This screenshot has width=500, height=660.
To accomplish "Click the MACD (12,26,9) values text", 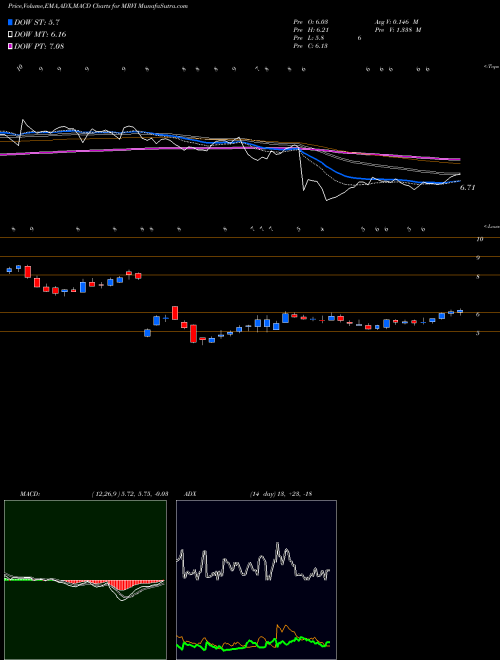I will click(130, 494).
